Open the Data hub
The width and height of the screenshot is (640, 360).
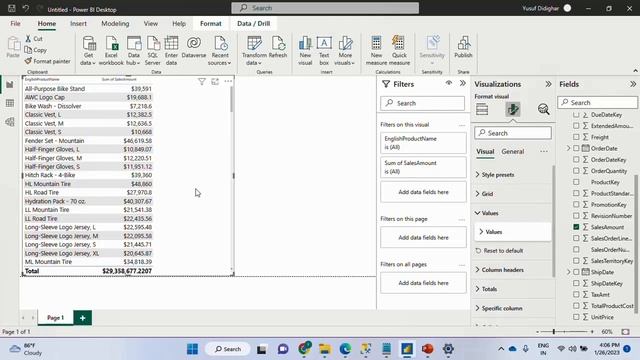133,50
